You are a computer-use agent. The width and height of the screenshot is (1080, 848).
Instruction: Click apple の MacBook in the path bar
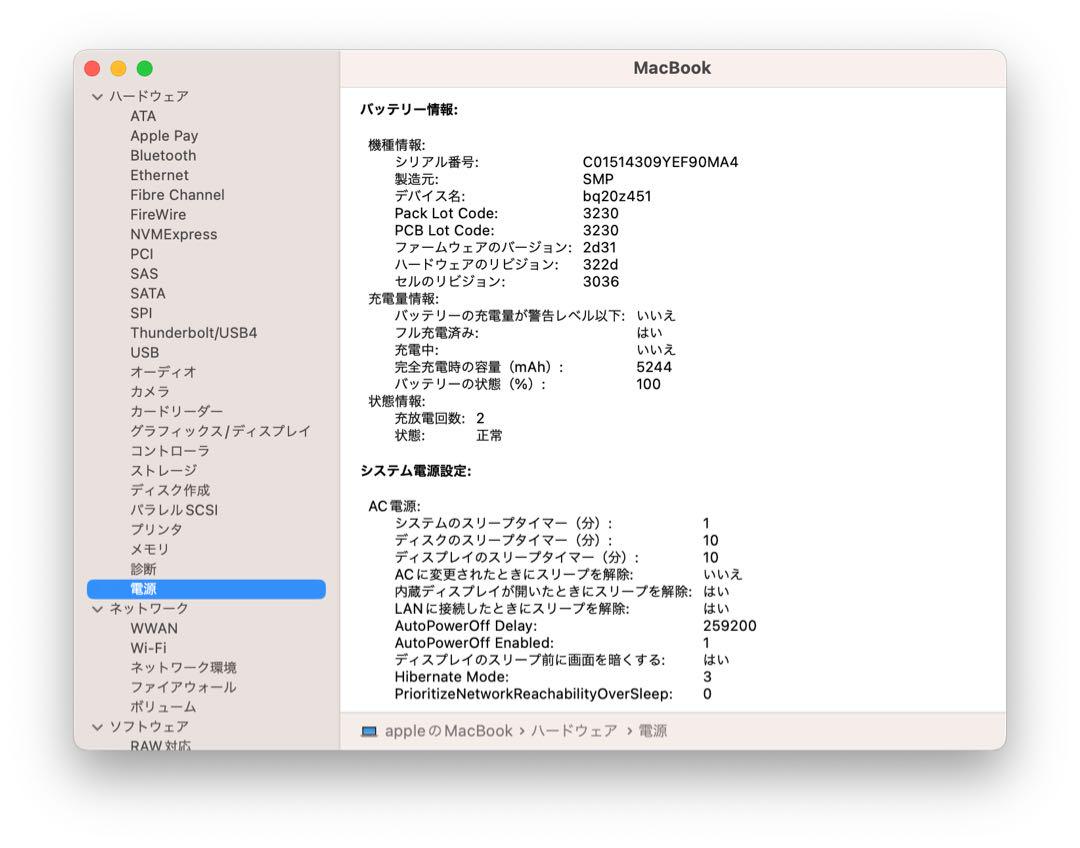tap(448, 731)
